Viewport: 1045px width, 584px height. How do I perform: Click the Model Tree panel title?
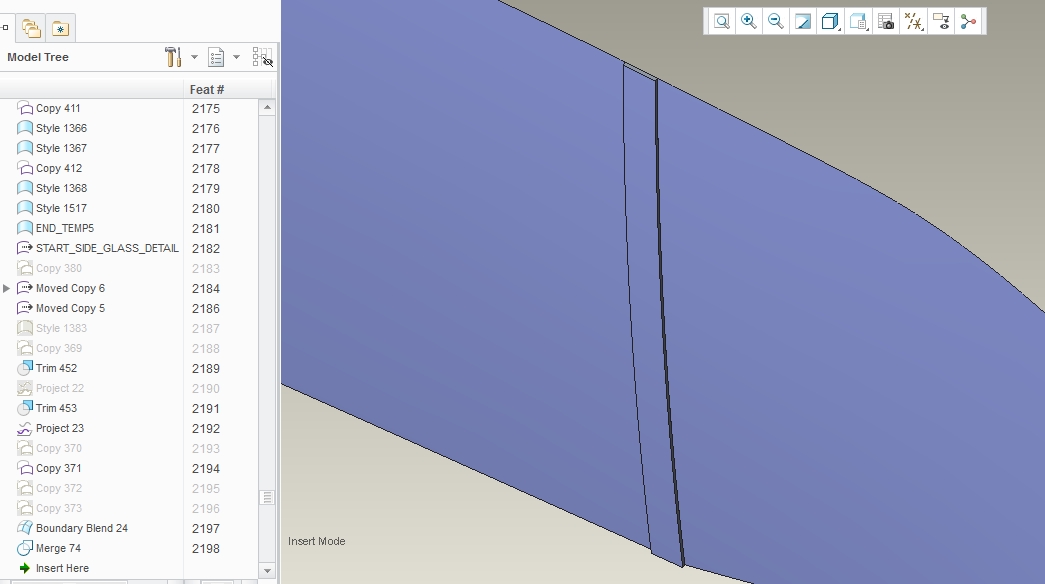pyautogui.click(x=38, y=57)
